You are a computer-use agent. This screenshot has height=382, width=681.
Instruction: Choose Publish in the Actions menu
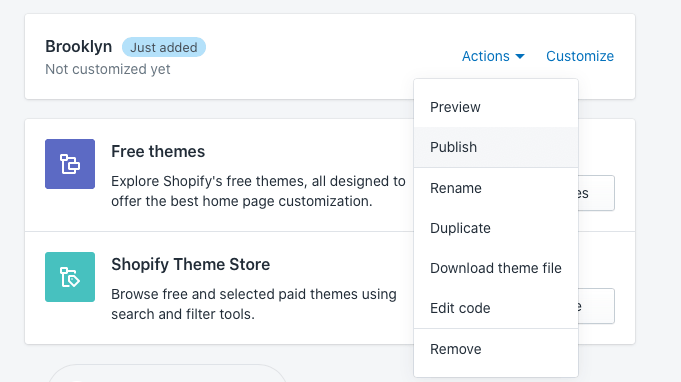point(496,147)
